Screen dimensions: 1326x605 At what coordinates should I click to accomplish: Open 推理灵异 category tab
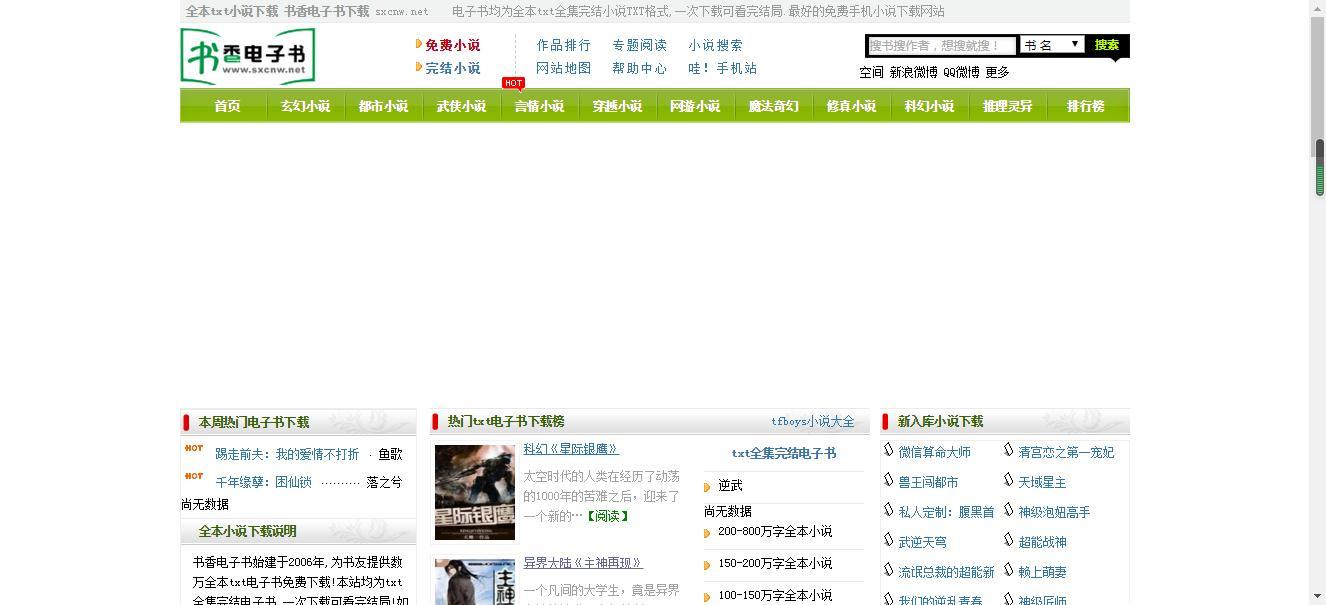coord(1007,106)
